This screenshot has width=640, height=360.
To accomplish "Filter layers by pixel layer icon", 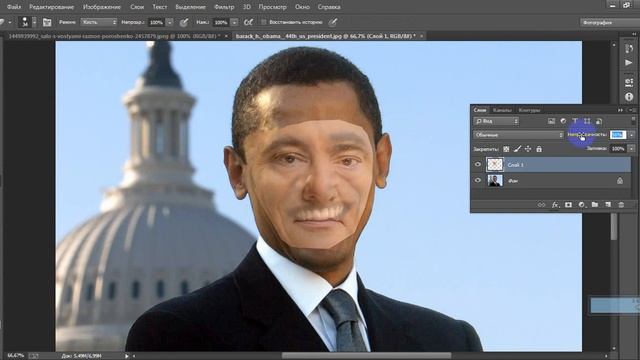I will (551, 121).
